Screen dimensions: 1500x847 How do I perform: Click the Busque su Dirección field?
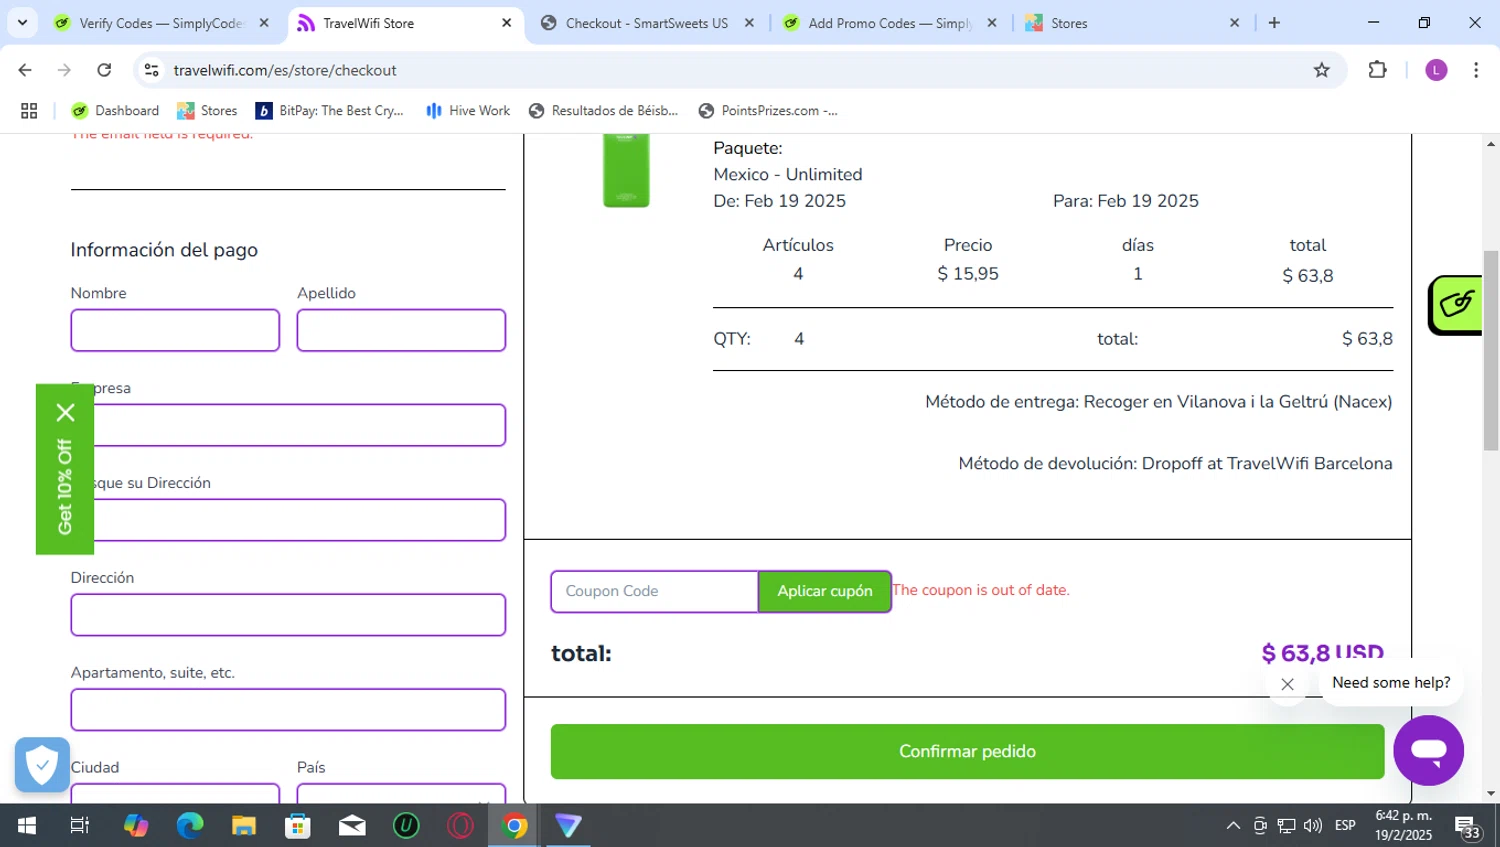click(288, 520)
